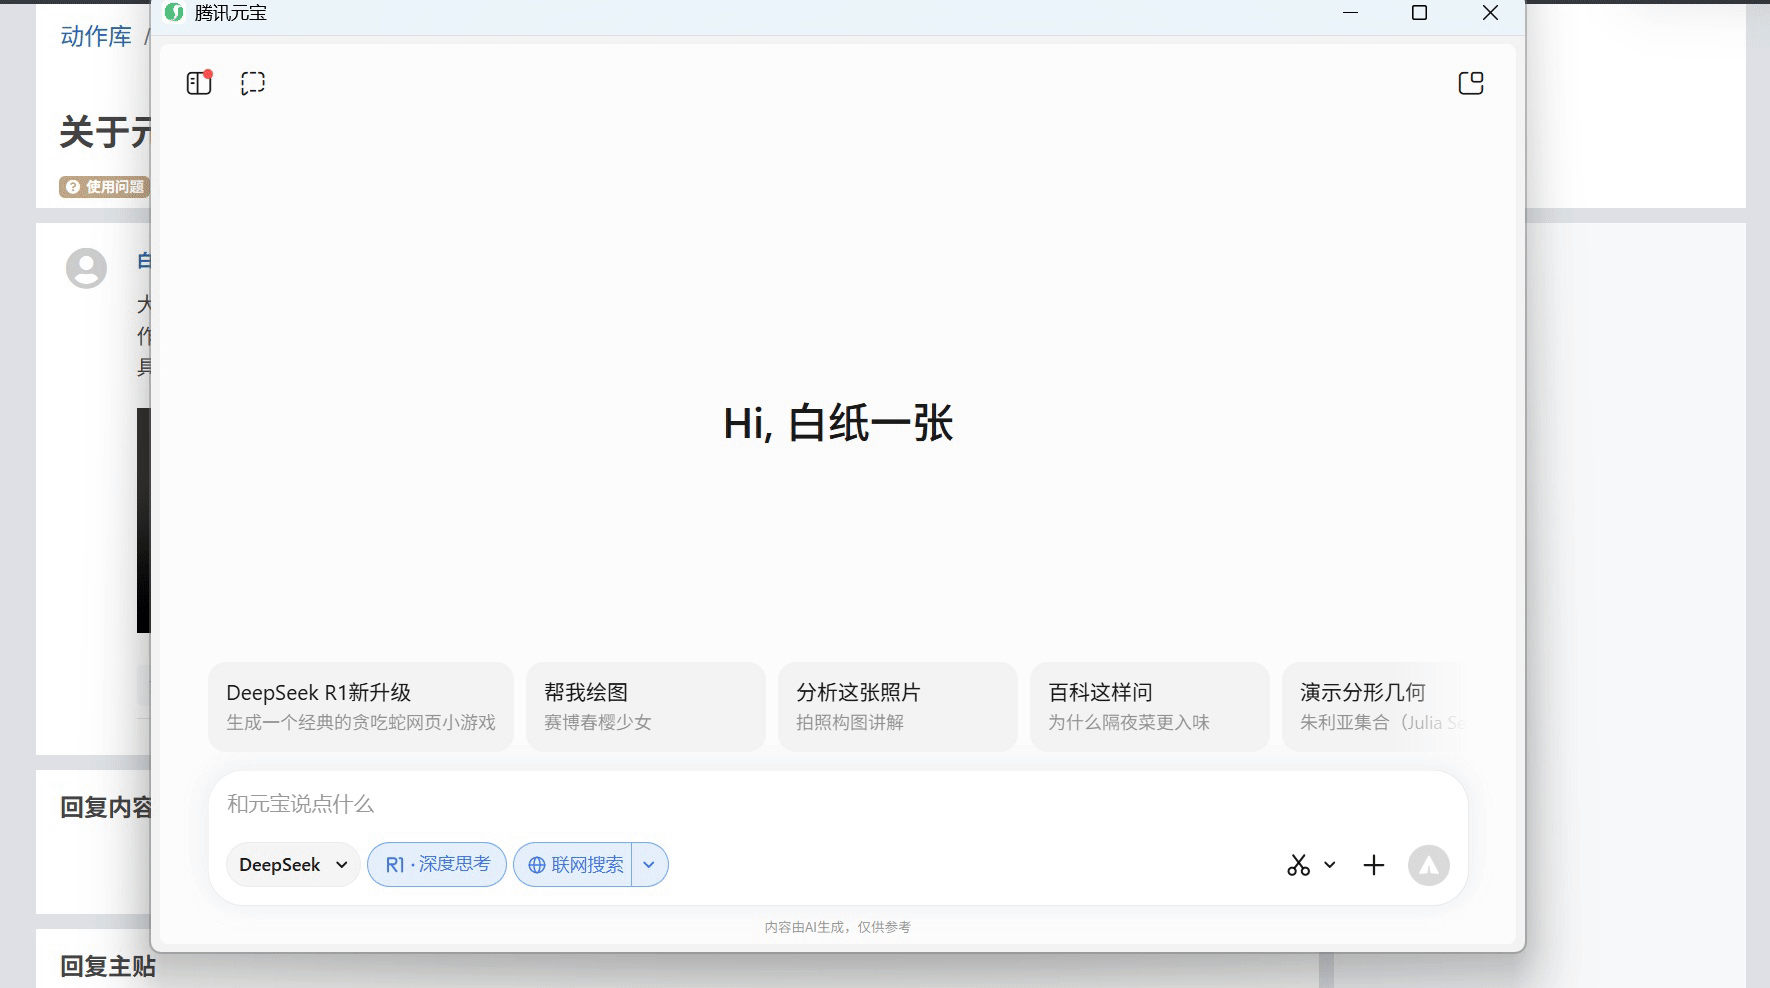
Task: Click the Hi, 白纸一张 greeting text
Action: pyautogui.click(x=838, y=423)
